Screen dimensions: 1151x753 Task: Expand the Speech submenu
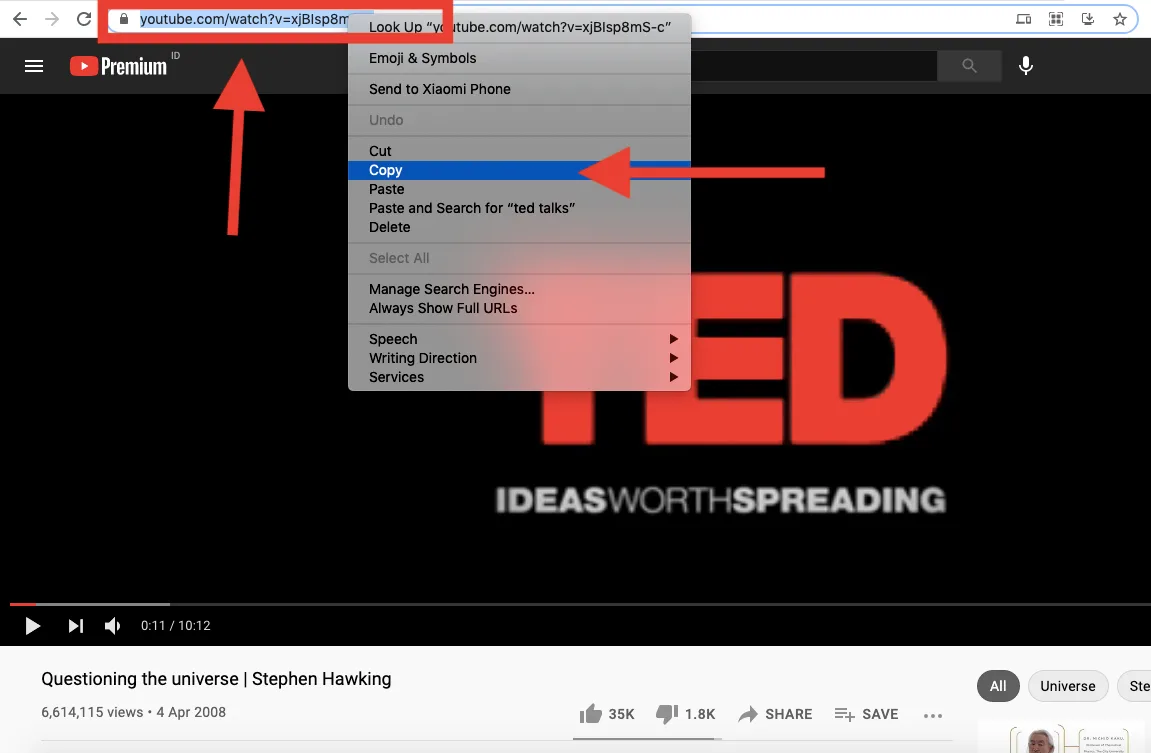coord(519,339)
